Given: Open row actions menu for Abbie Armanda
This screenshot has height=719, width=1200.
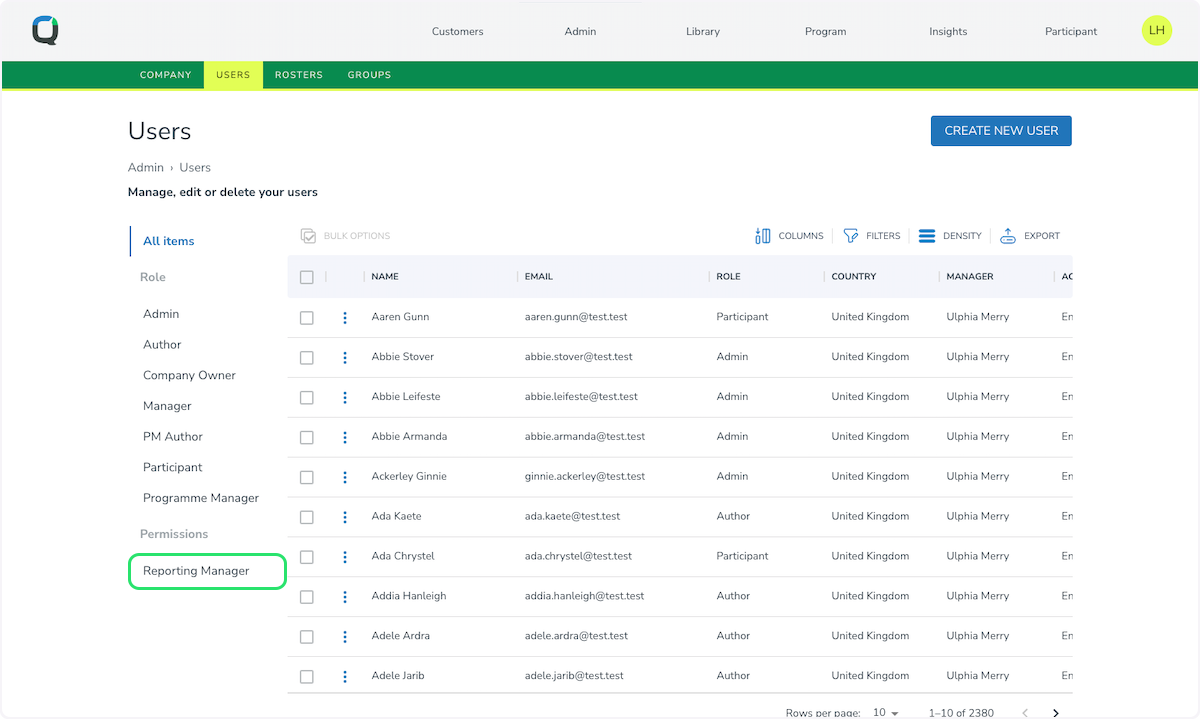Looking at the screenshot, I should coord(345,437).
